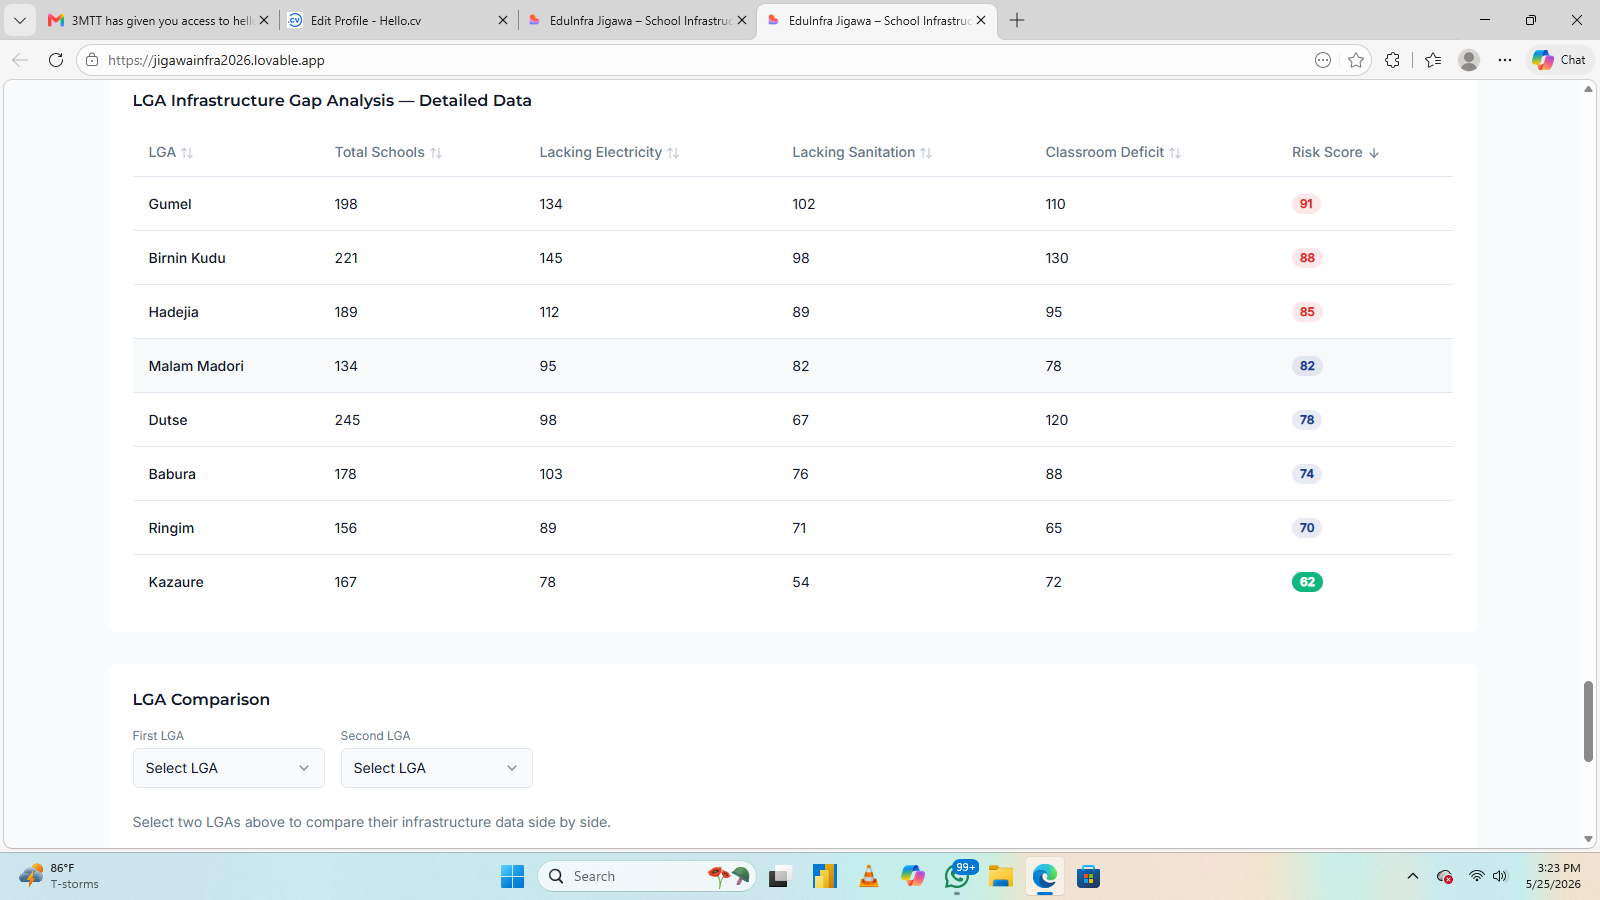Open browser profile avatar
The width and height of the screenshot is (1600, 900).
click(1469, 60)
